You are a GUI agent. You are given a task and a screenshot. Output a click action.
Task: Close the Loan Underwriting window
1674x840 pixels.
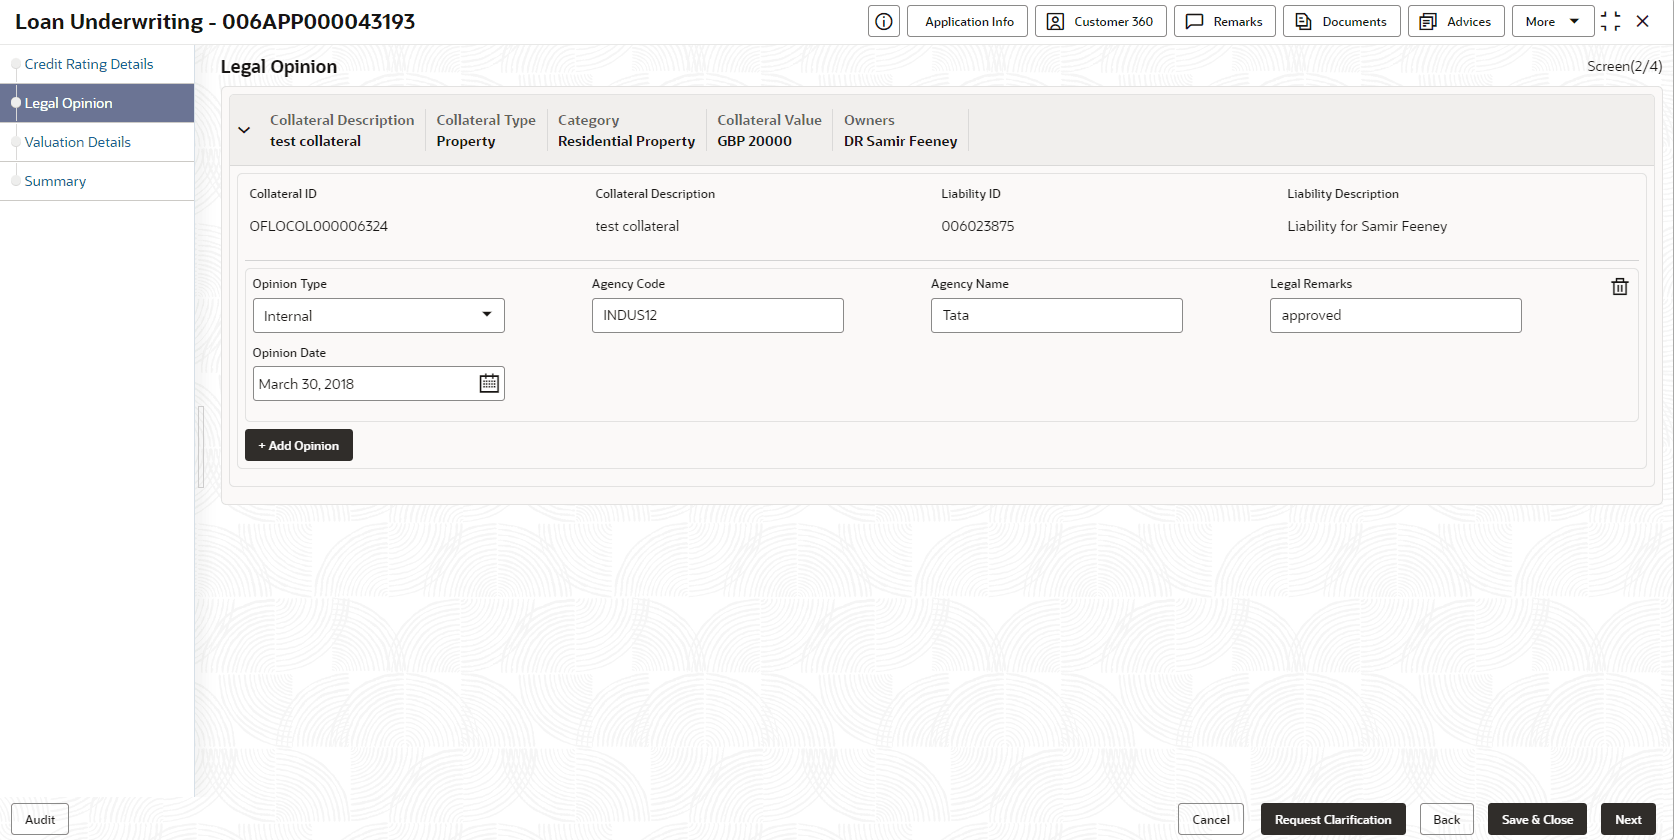coord(1642,21)
